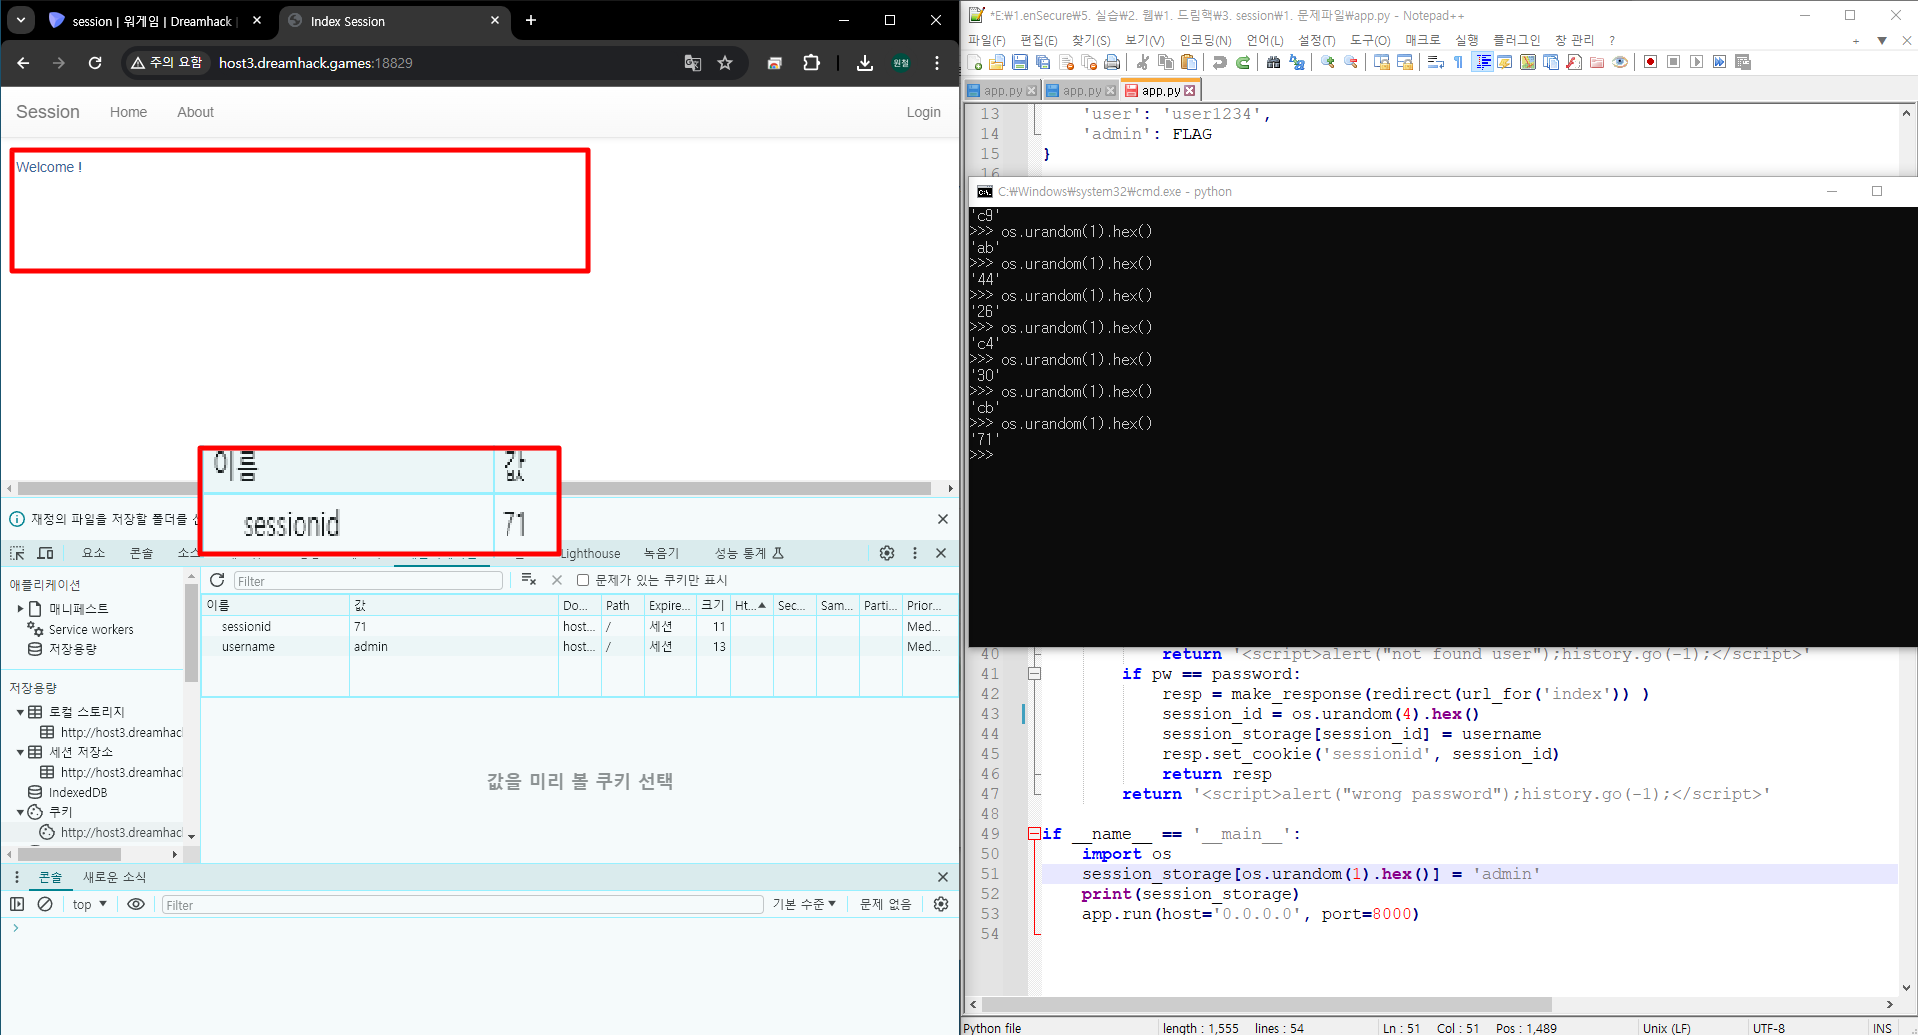Open the 플러그인 menu in Notepad++
Image resolution: width=1918 pixels, height=1035 pixels.
[x=1517, y=40]
